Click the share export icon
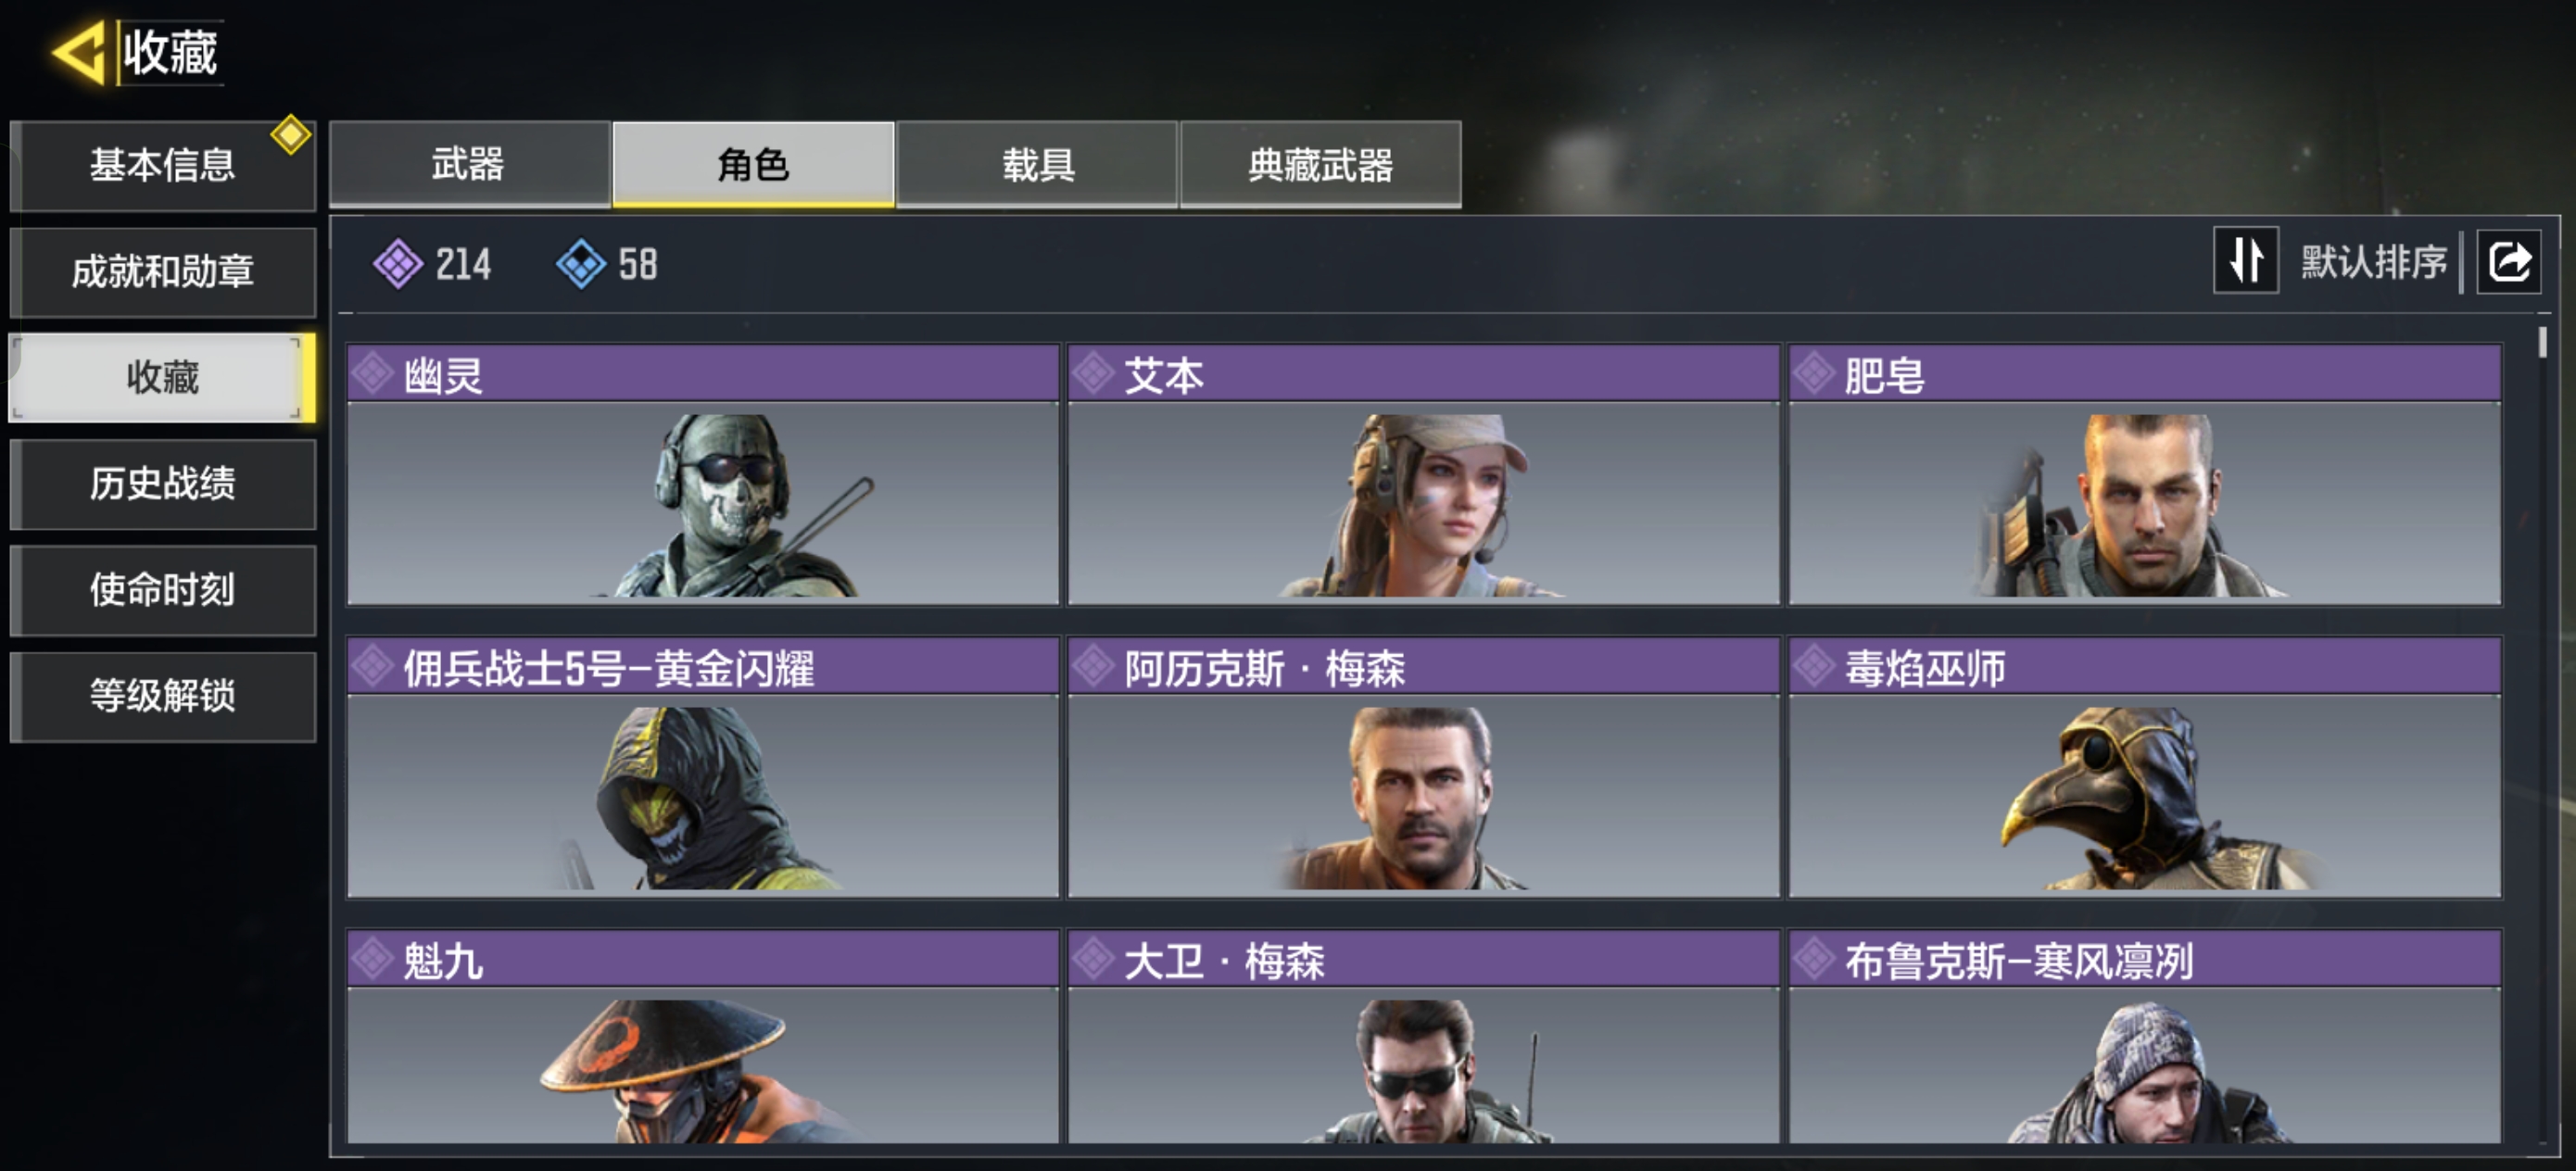 click(x=2508, y=262)
